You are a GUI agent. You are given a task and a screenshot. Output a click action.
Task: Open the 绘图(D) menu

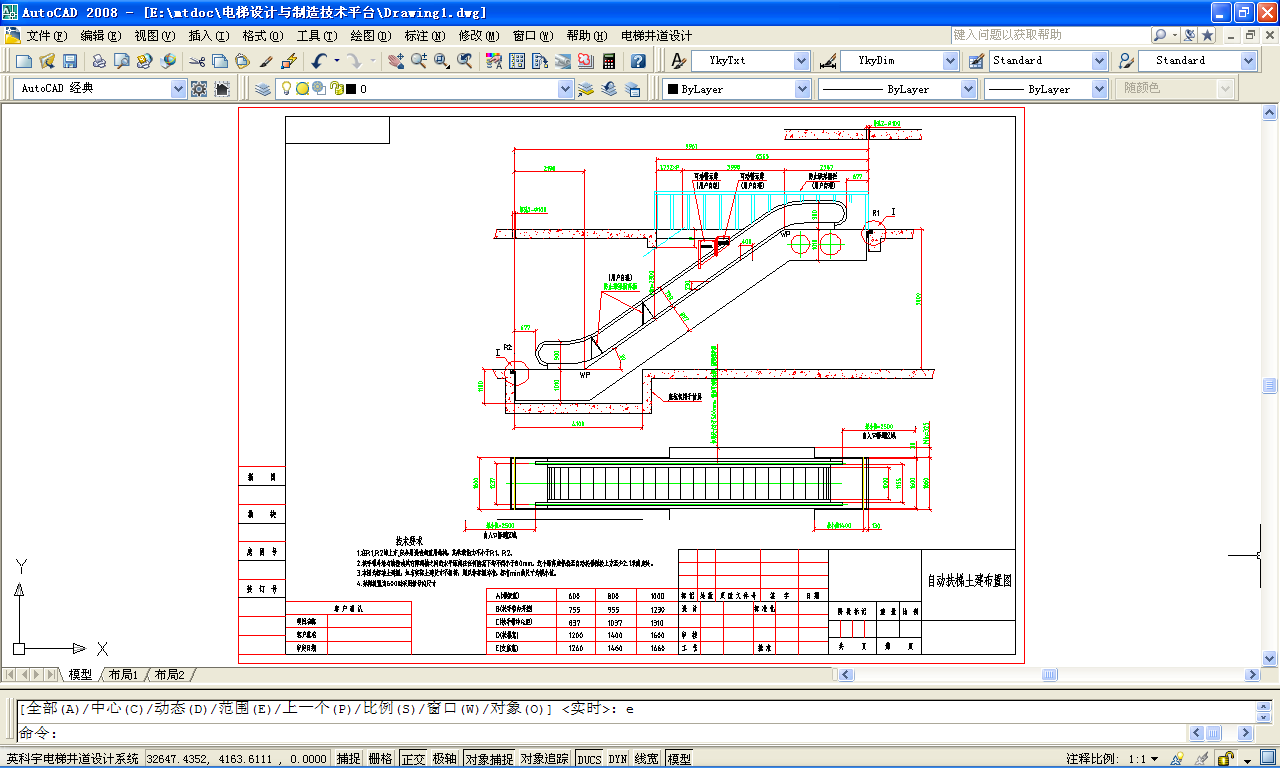tap(370, 35)
